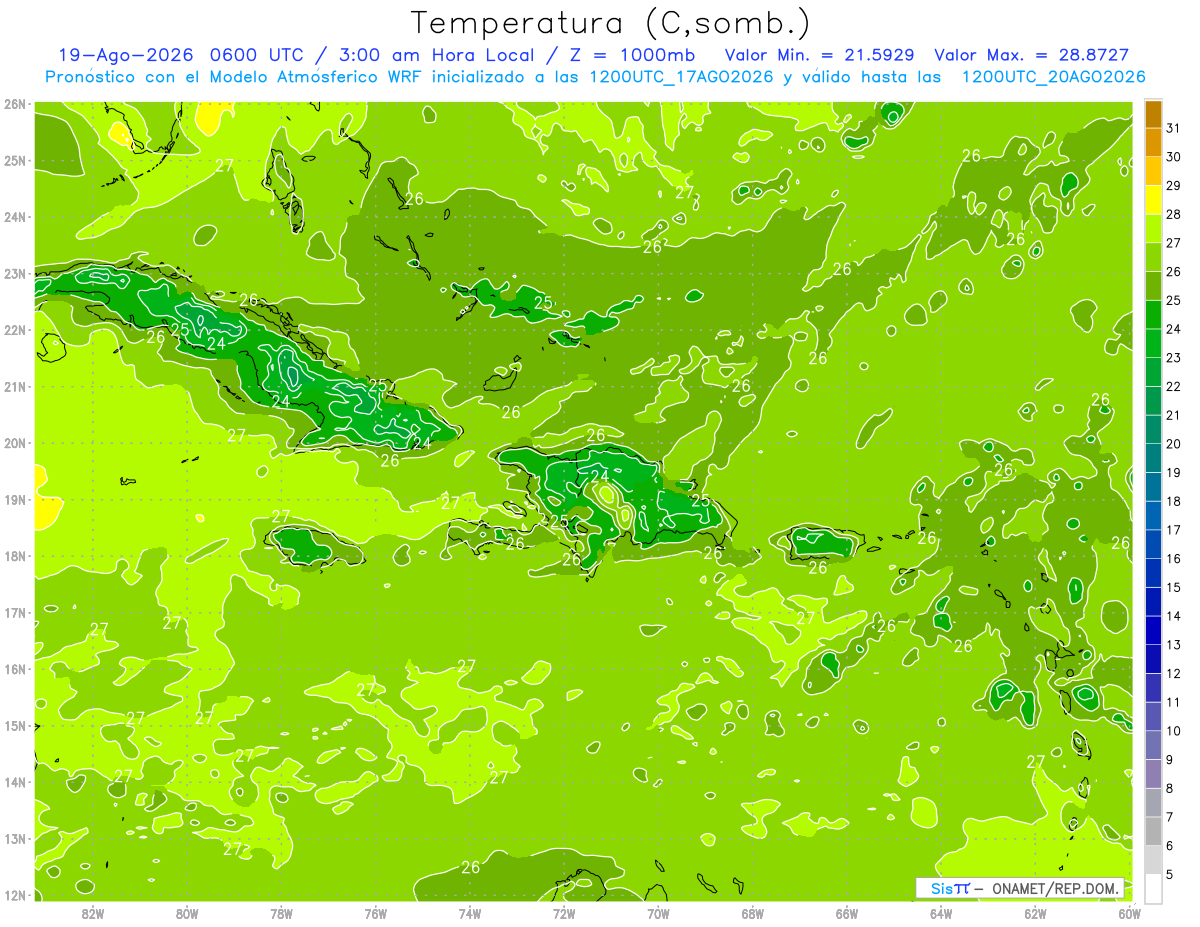Image resolution: width=1200 pixels, height=927 pixels.
Task: Click the "66W" longitude axis label
Action: pyautogui.click(x=846, y=913)
